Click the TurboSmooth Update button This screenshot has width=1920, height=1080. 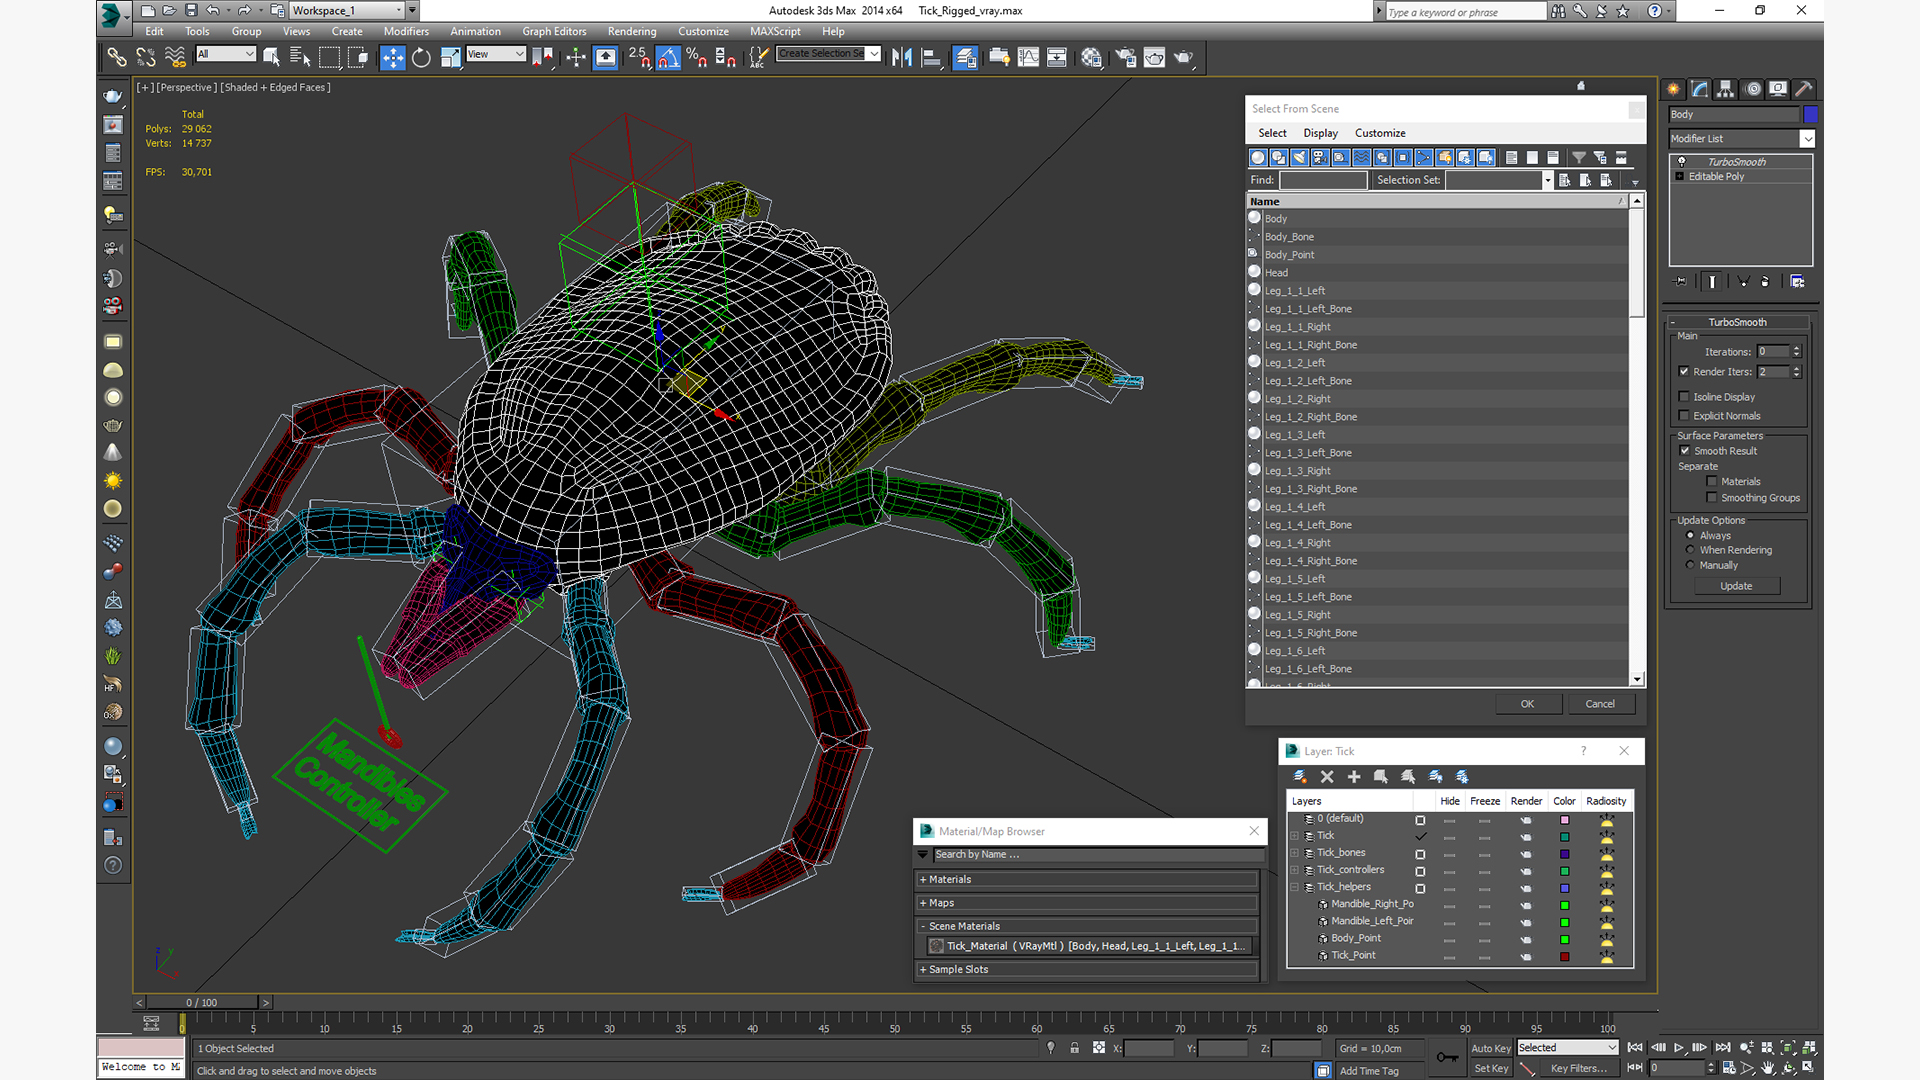(1736, 586)
